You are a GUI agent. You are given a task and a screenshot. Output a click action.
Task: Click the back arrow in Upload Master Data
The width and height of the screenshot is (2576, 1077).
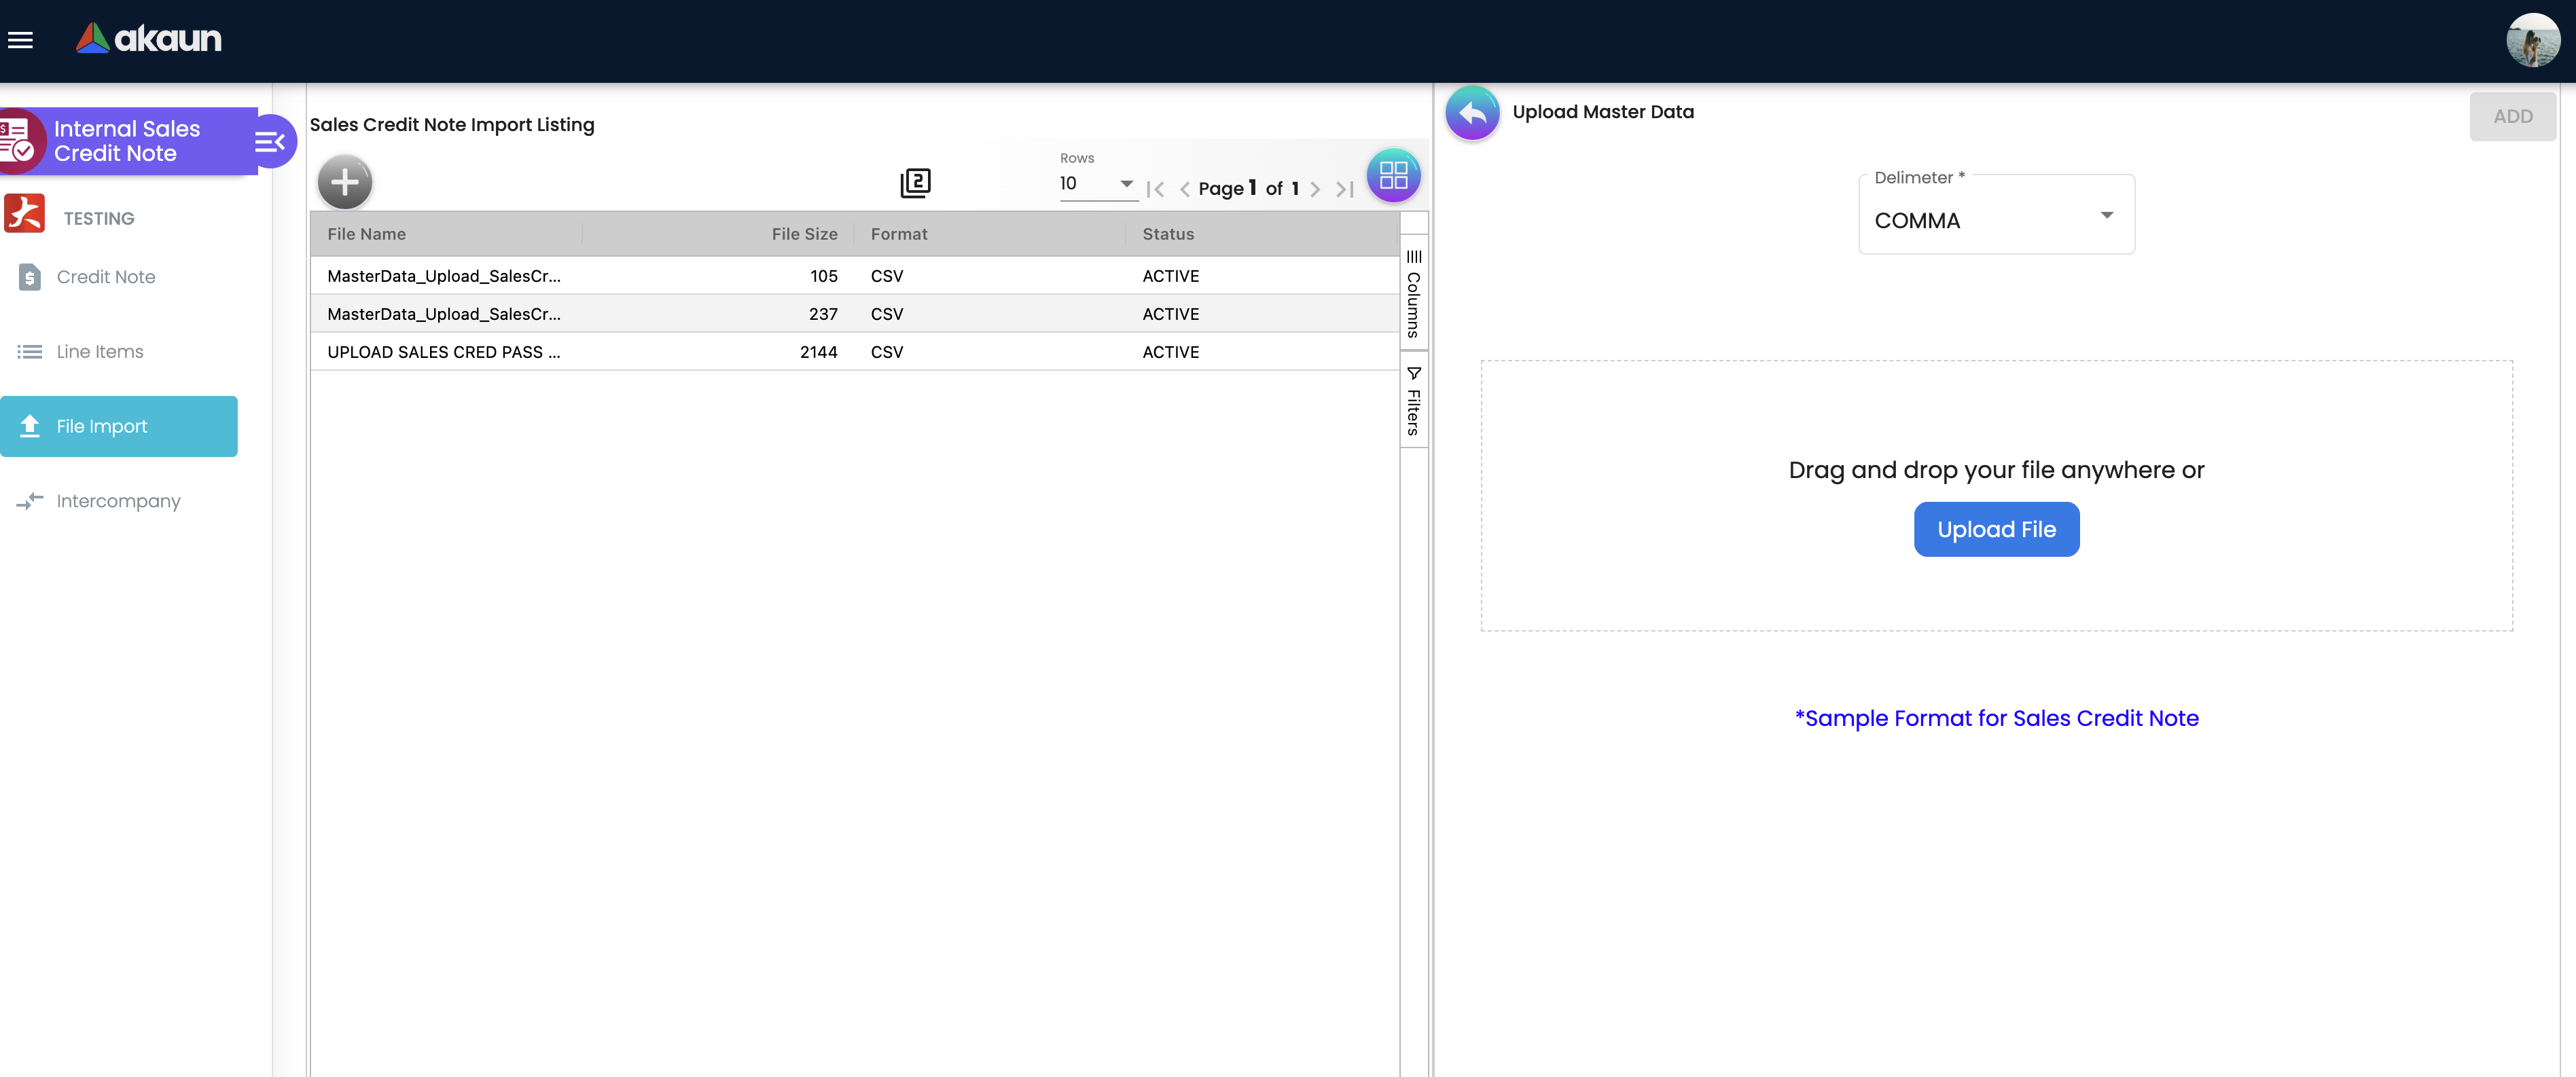tap(1472, 113)
